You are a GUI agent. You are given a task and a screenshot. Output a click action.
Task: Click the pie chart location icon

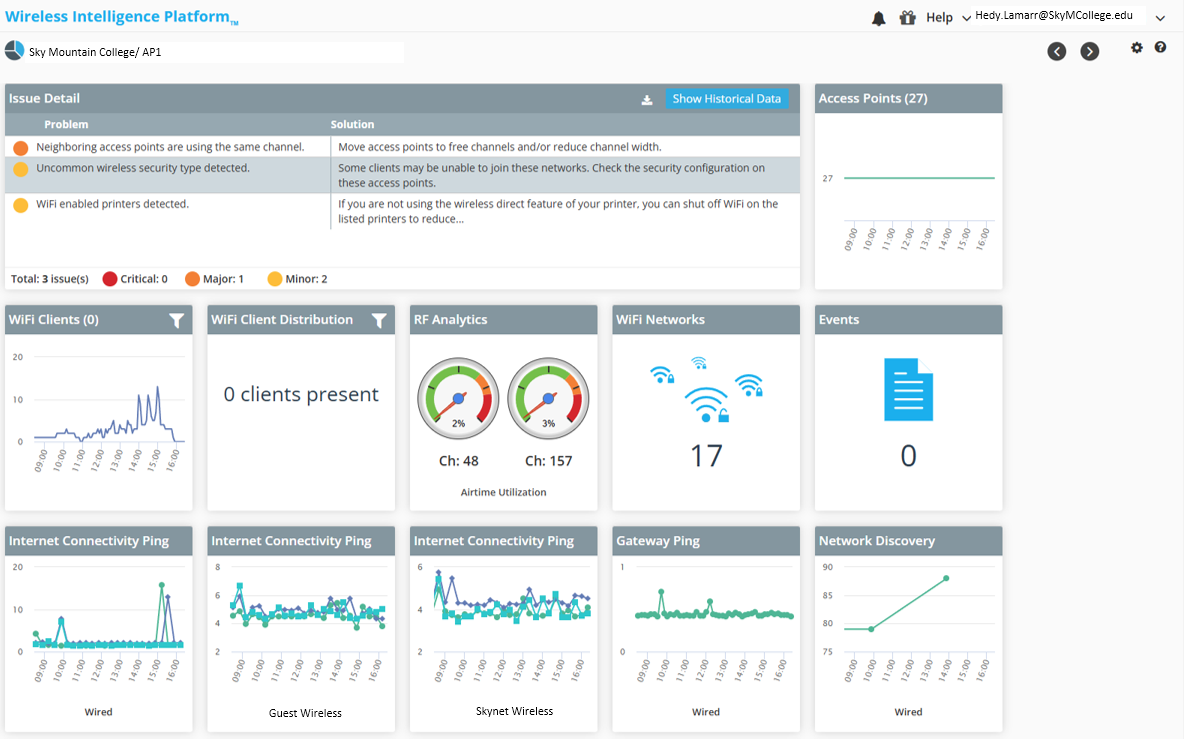(14, 51)
